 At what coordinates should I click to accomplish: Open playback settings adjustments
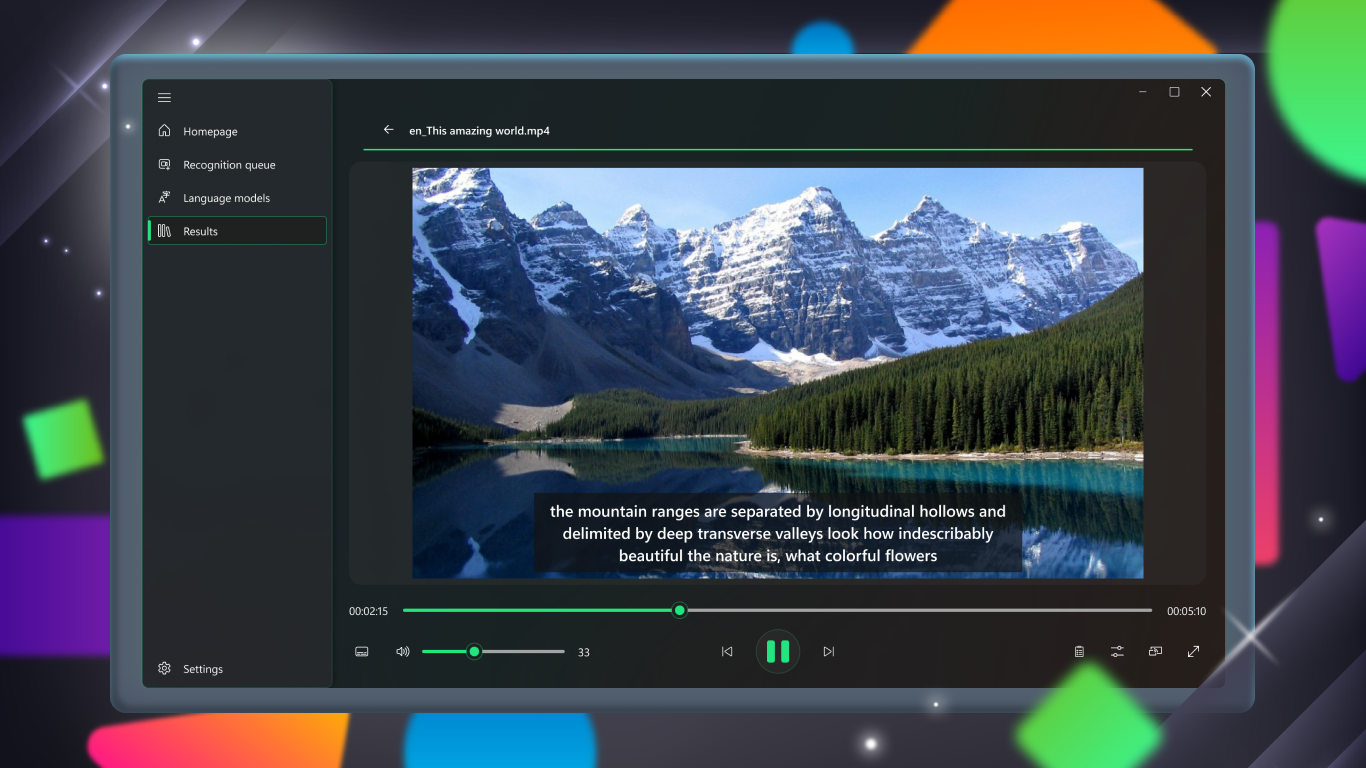(x=1117, y=651)
